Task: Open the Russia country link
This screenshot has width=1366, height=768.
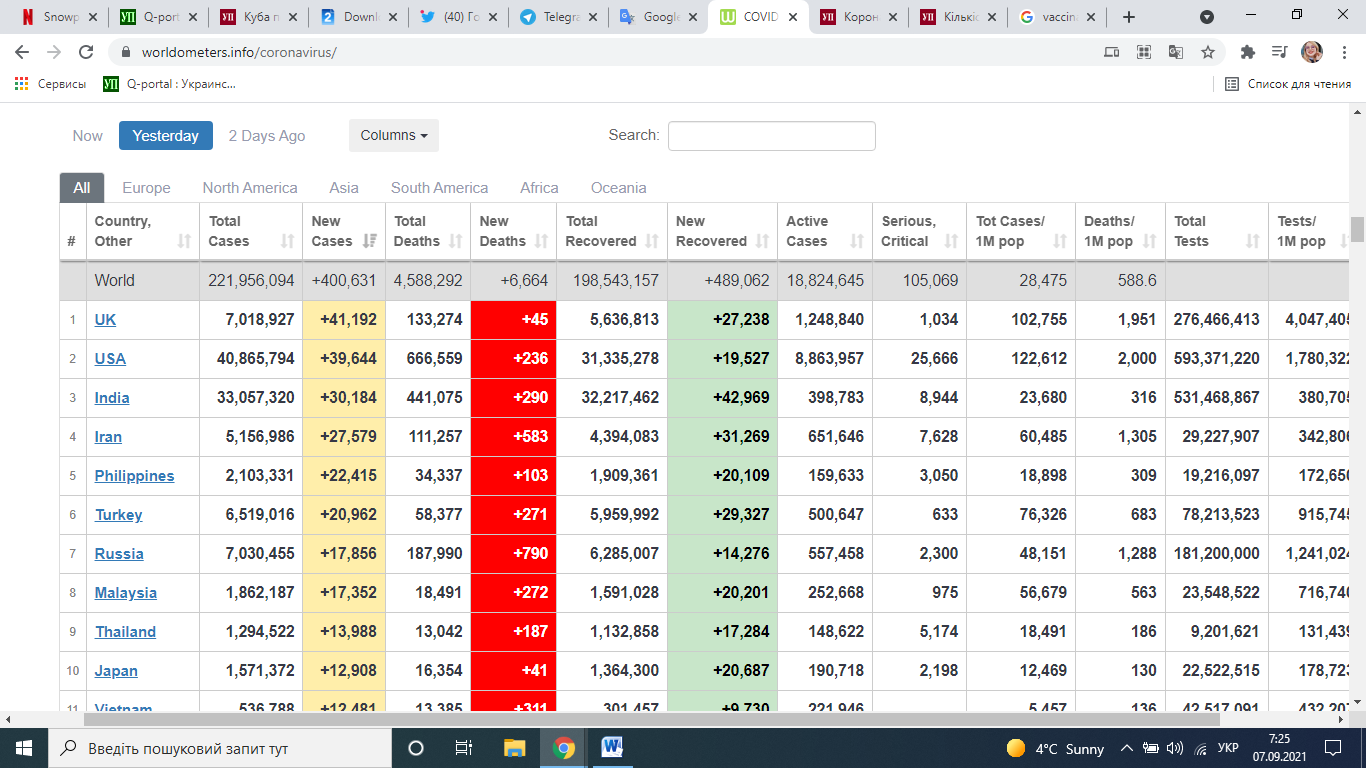Action: click(x=119, y=554)
